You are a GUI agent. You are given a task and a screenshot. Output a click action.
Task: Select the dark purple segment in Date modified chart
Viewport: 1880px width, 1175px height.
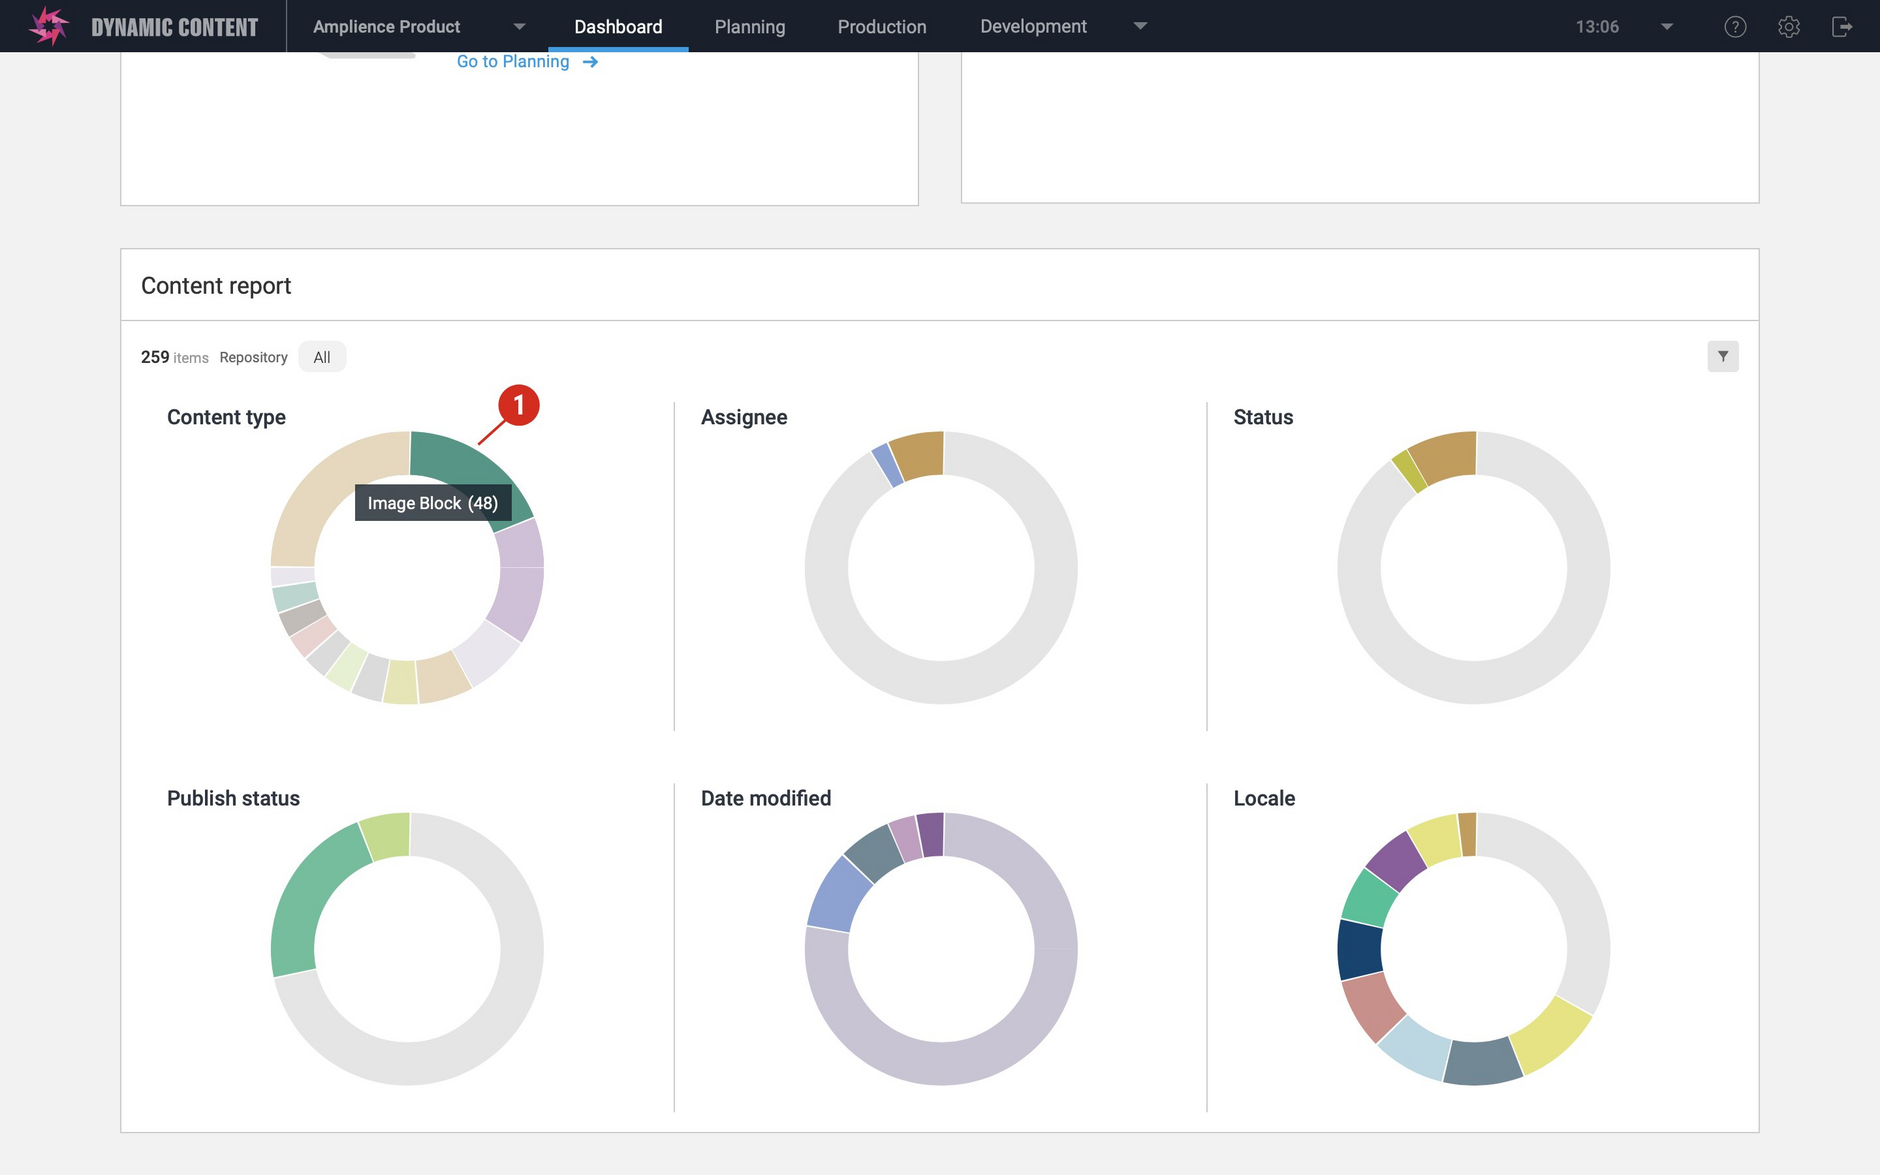coord(931,834)
